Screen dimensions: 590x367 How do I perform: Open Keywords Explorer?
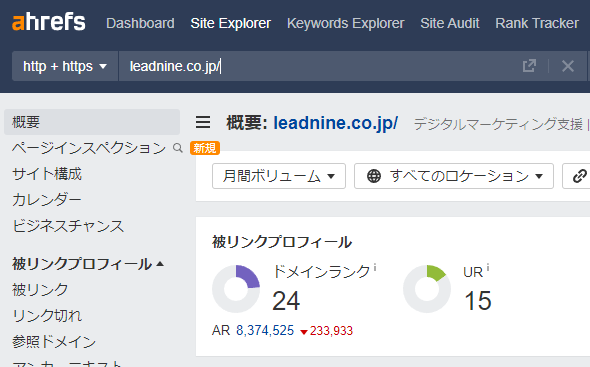click(x=345, y=23)
